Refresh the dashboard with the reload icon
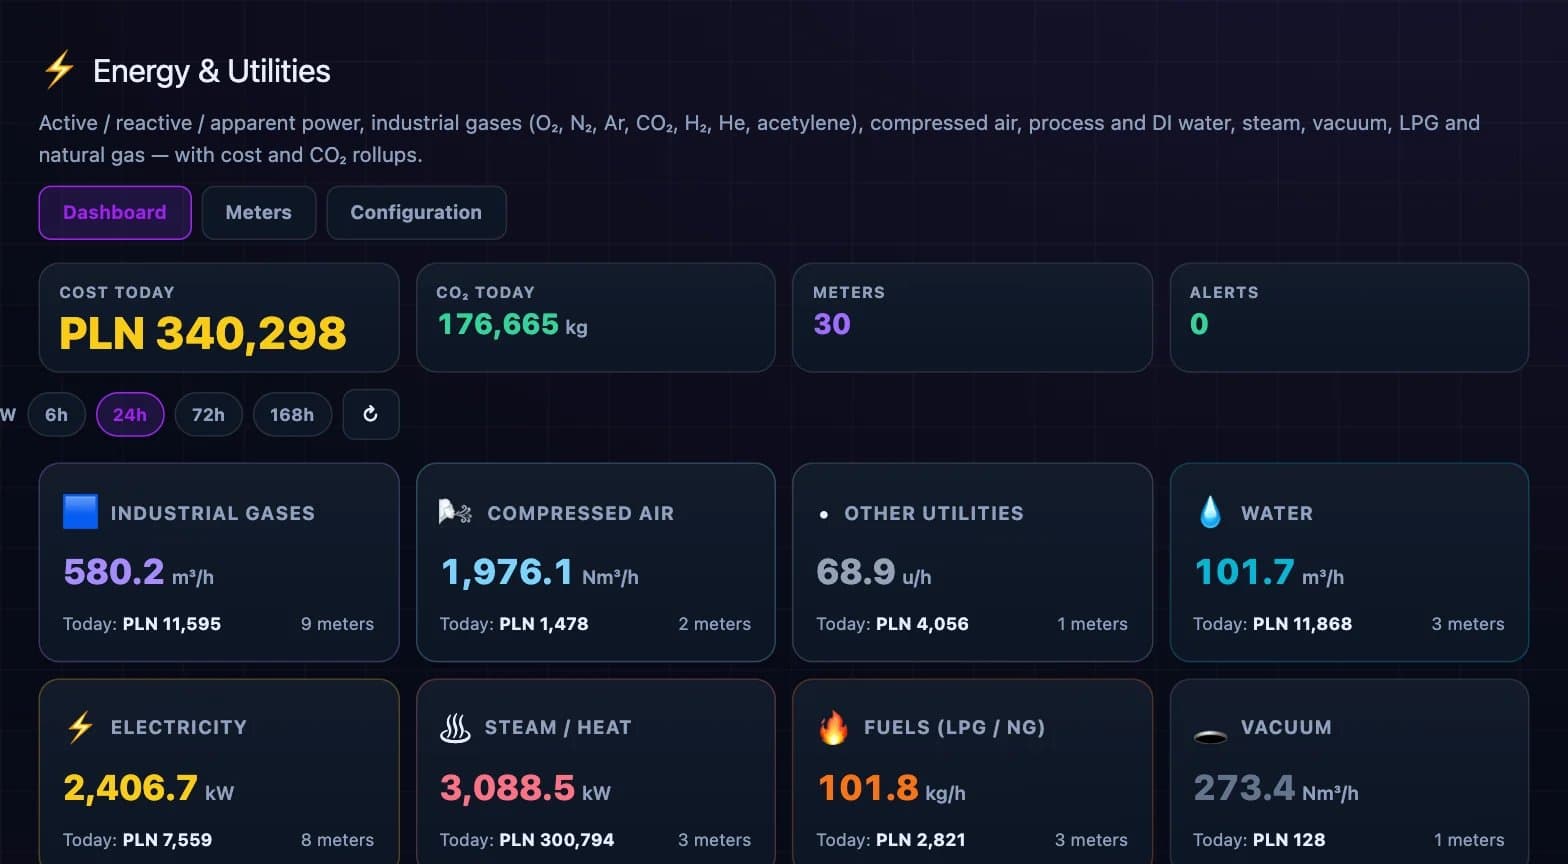1568x864 pixels. [x=371, y=414]
